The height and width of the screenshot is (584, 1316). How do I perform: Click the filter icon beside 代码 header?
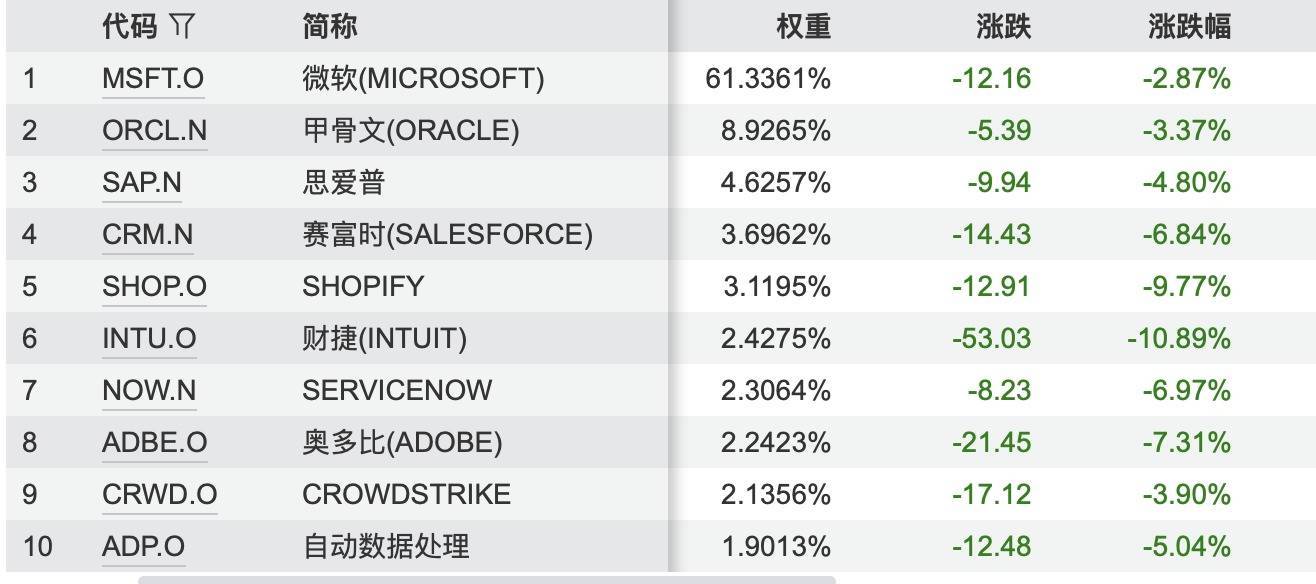181,27
